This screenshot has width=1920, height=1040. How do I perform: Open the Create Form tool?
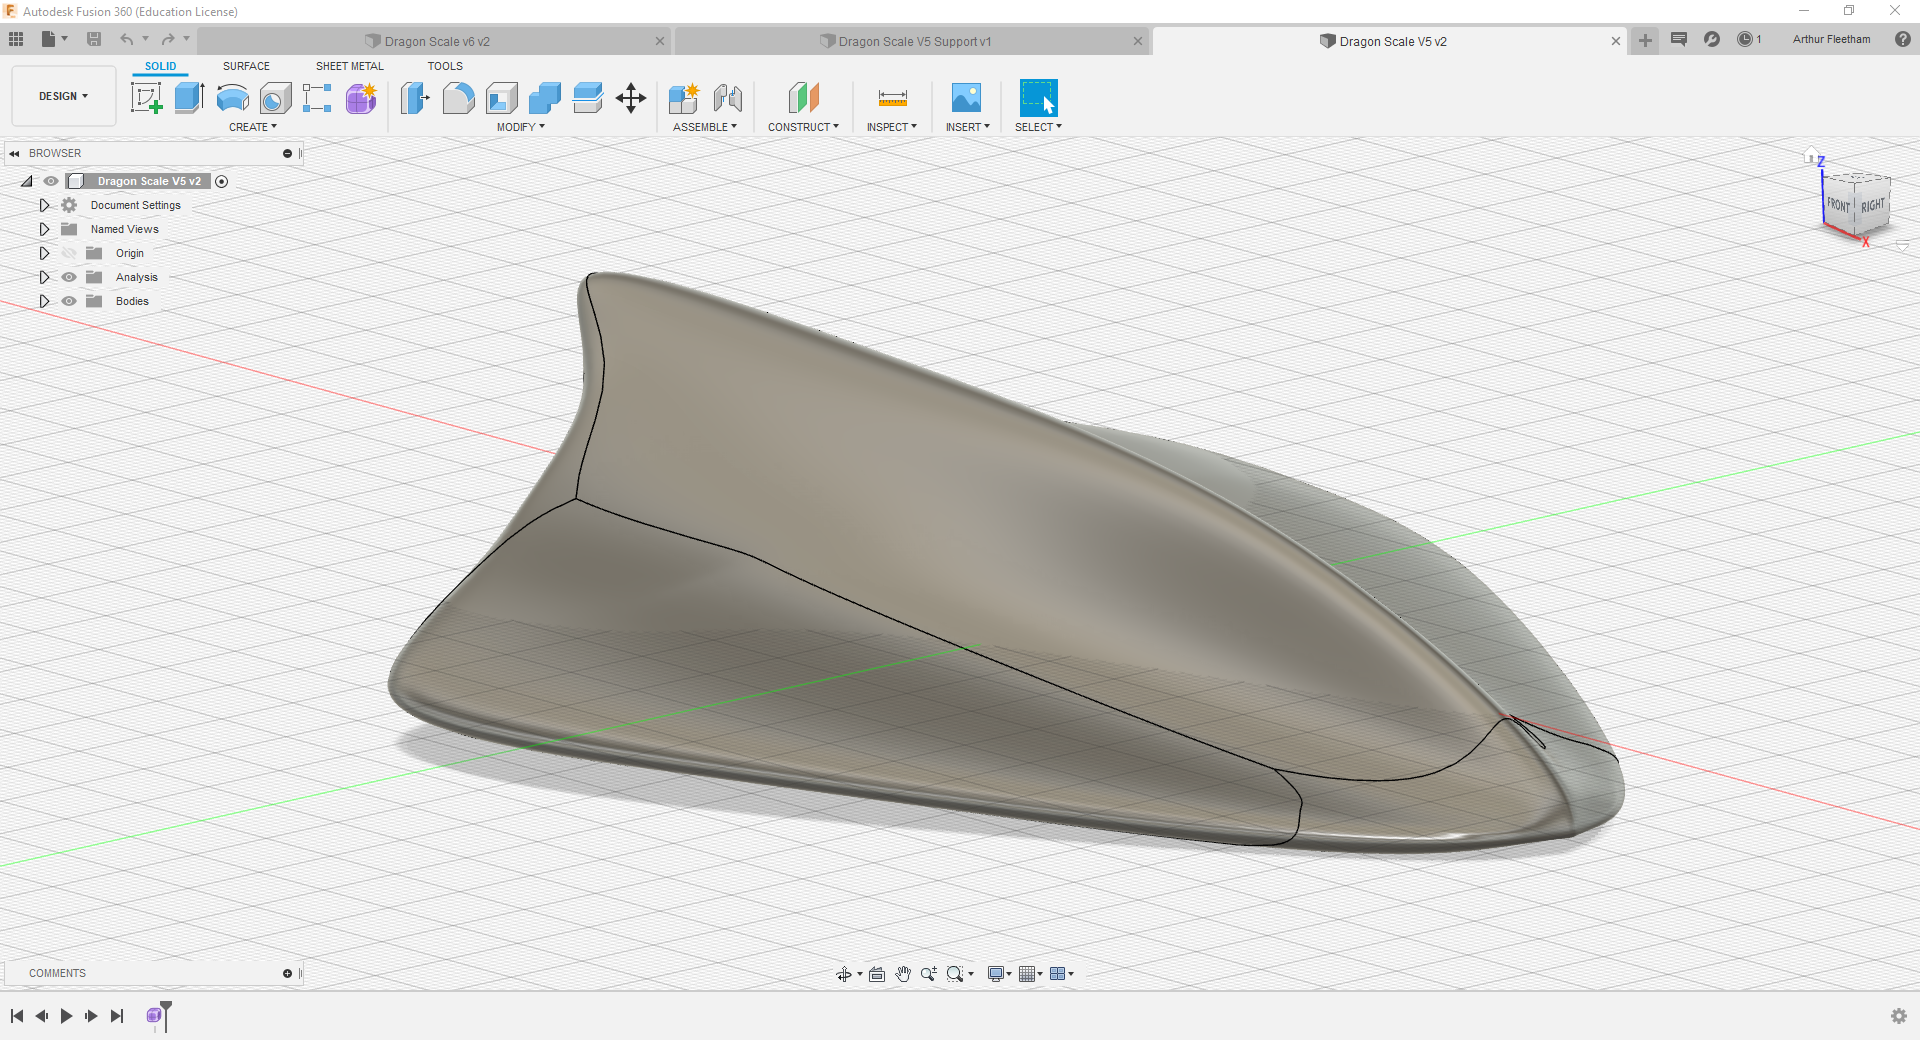tap(361, 98)
